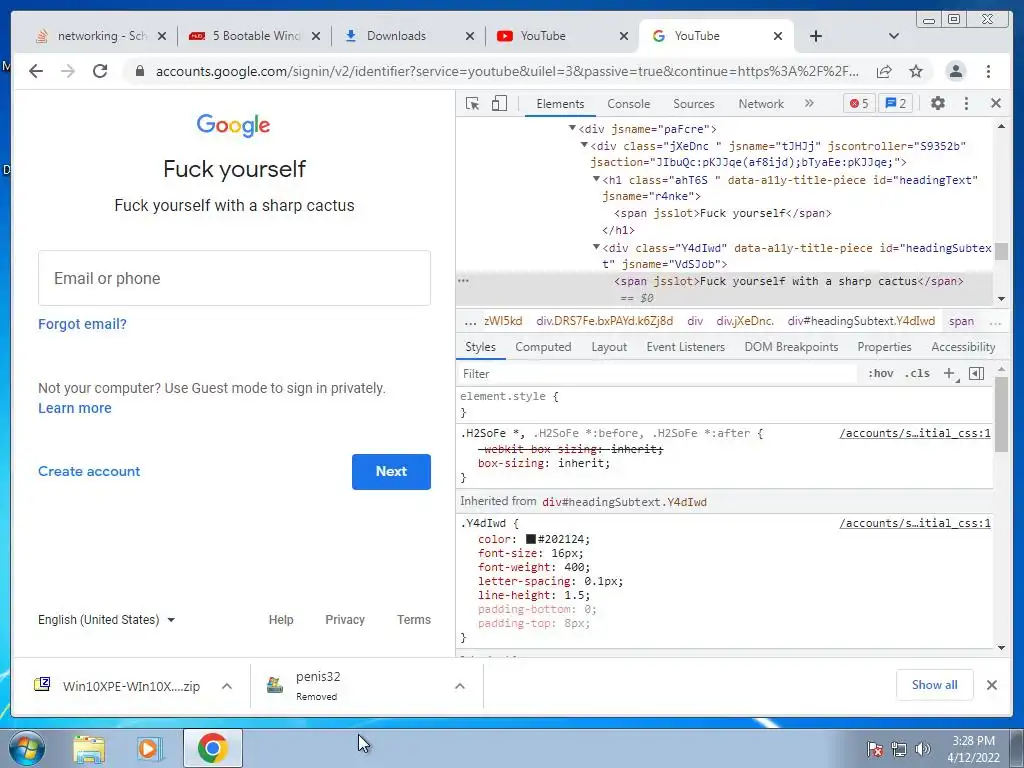Open the Windows Start menu orb
The height and width of the screenshot is (768, 1024).
pyautogui.click(x=27, y=748)
